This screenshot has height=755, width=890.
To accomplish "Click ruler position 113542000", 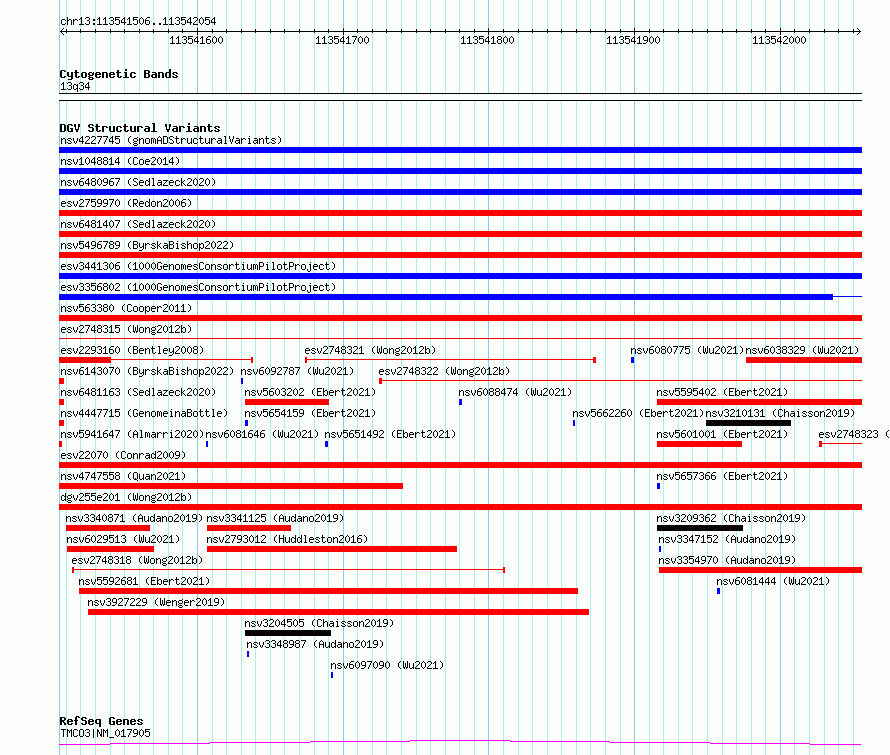I will pyautogui.click(x=779, y=40).
